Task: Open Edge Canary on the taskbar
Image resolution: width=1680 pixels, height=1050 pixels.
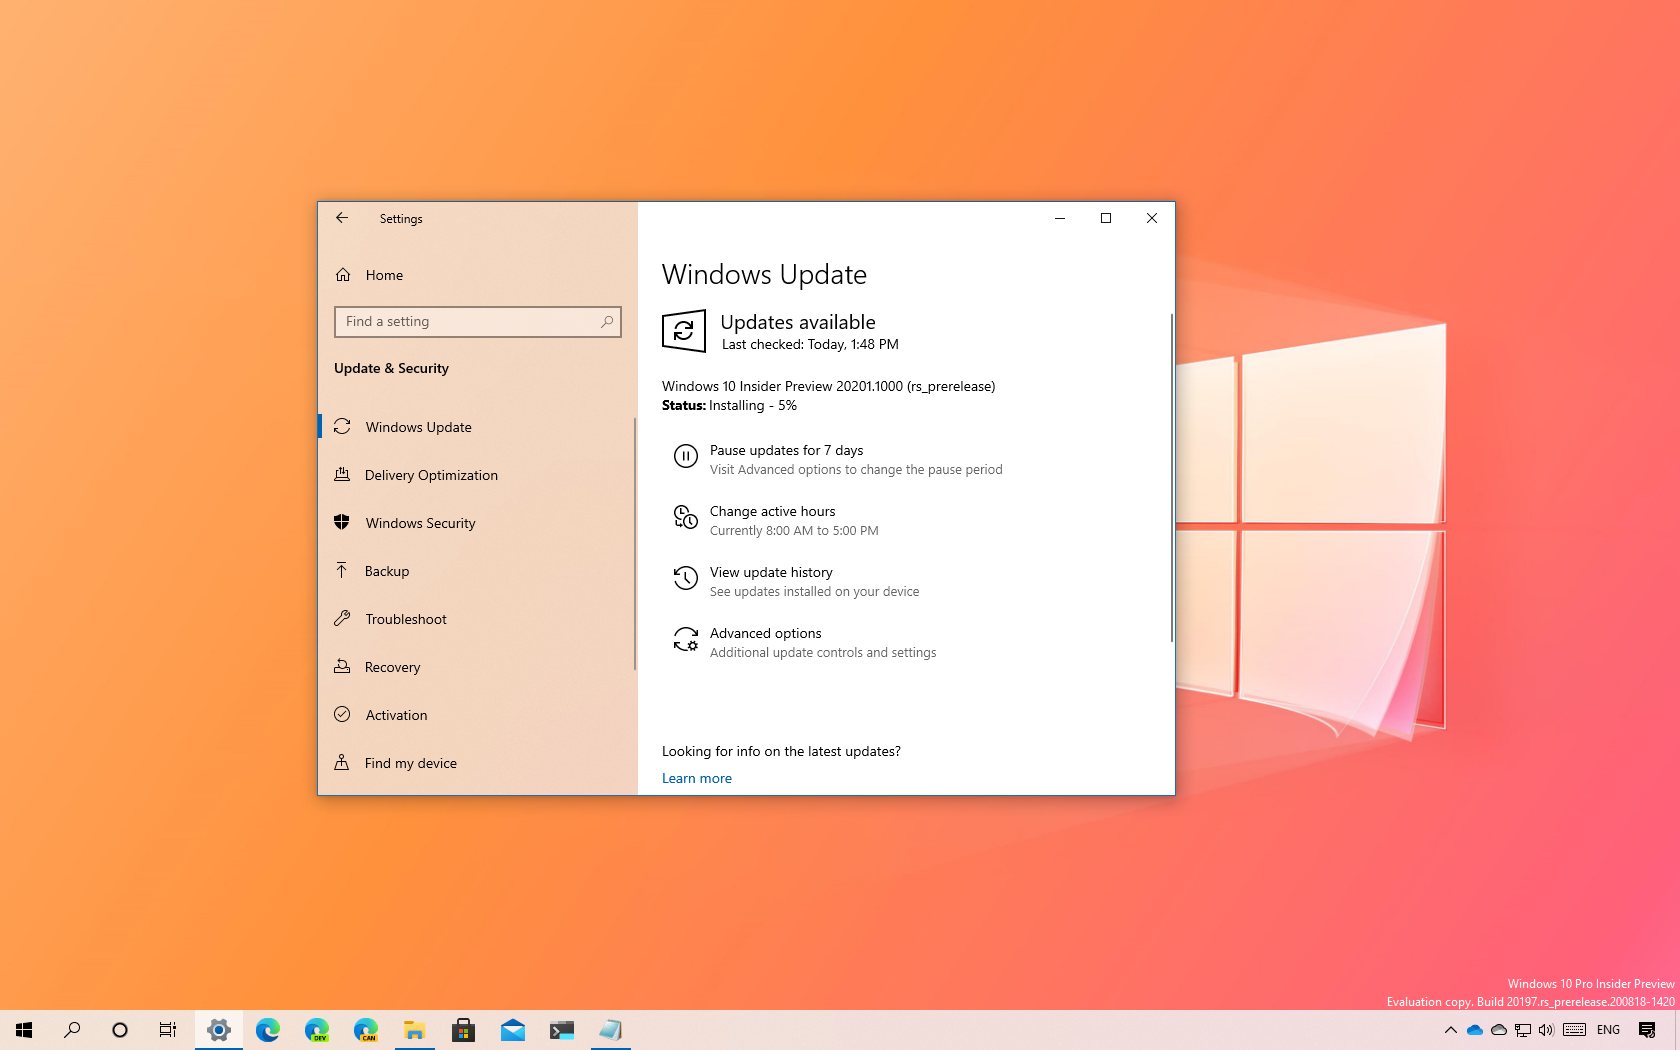Action: 365,1030
